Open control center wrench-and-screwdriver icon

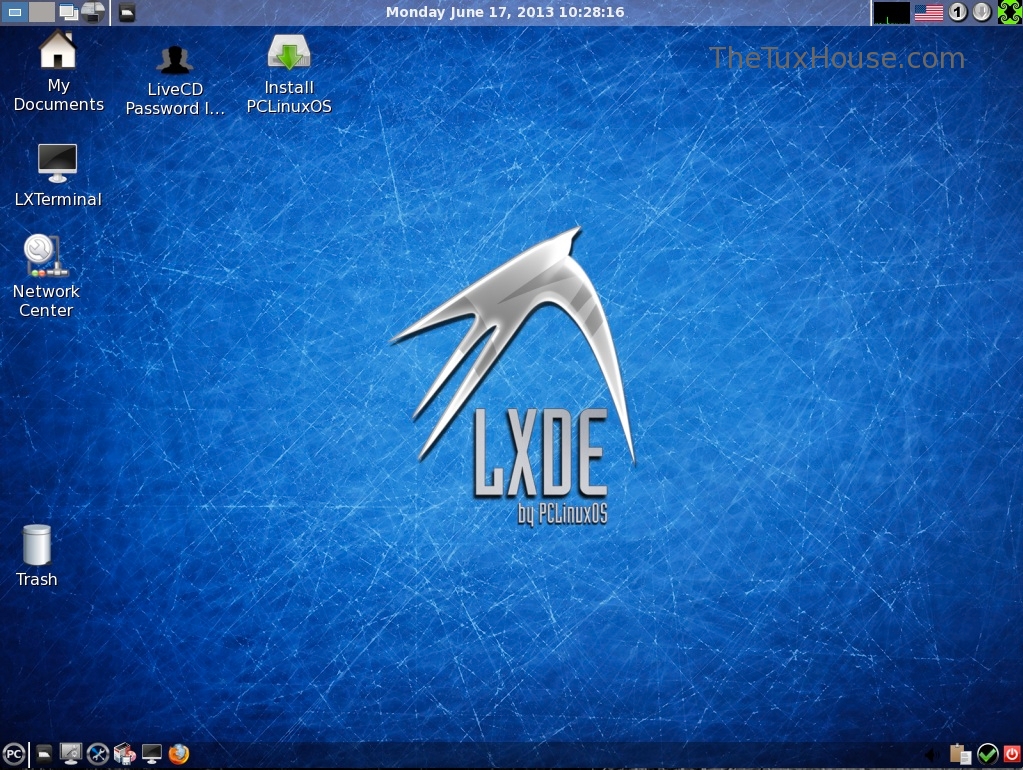click(98, 754)
